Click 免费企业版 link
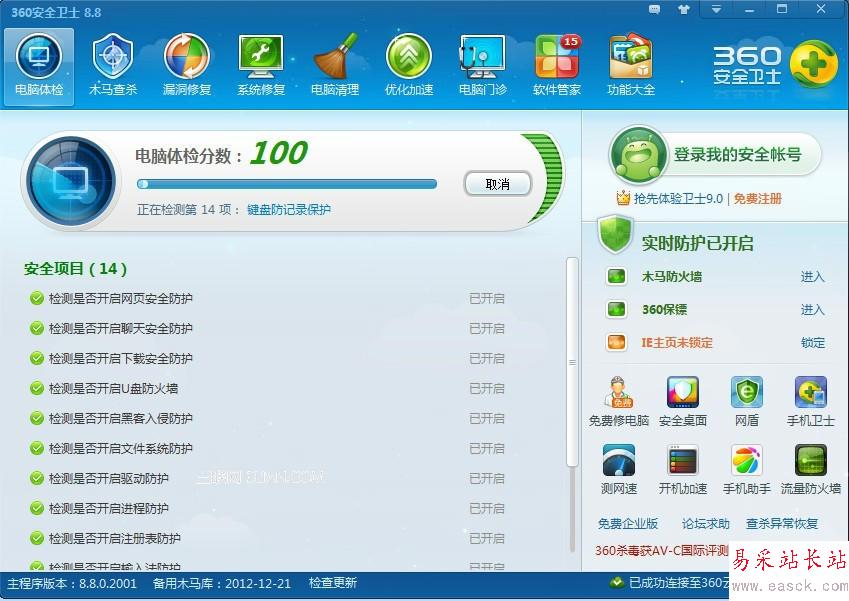 [628, 524]
